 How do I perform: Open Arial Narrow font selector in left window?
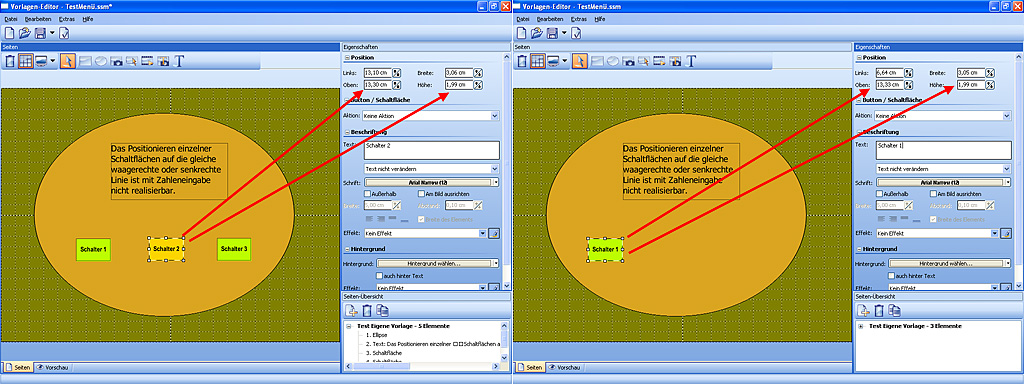click(431, 182)
